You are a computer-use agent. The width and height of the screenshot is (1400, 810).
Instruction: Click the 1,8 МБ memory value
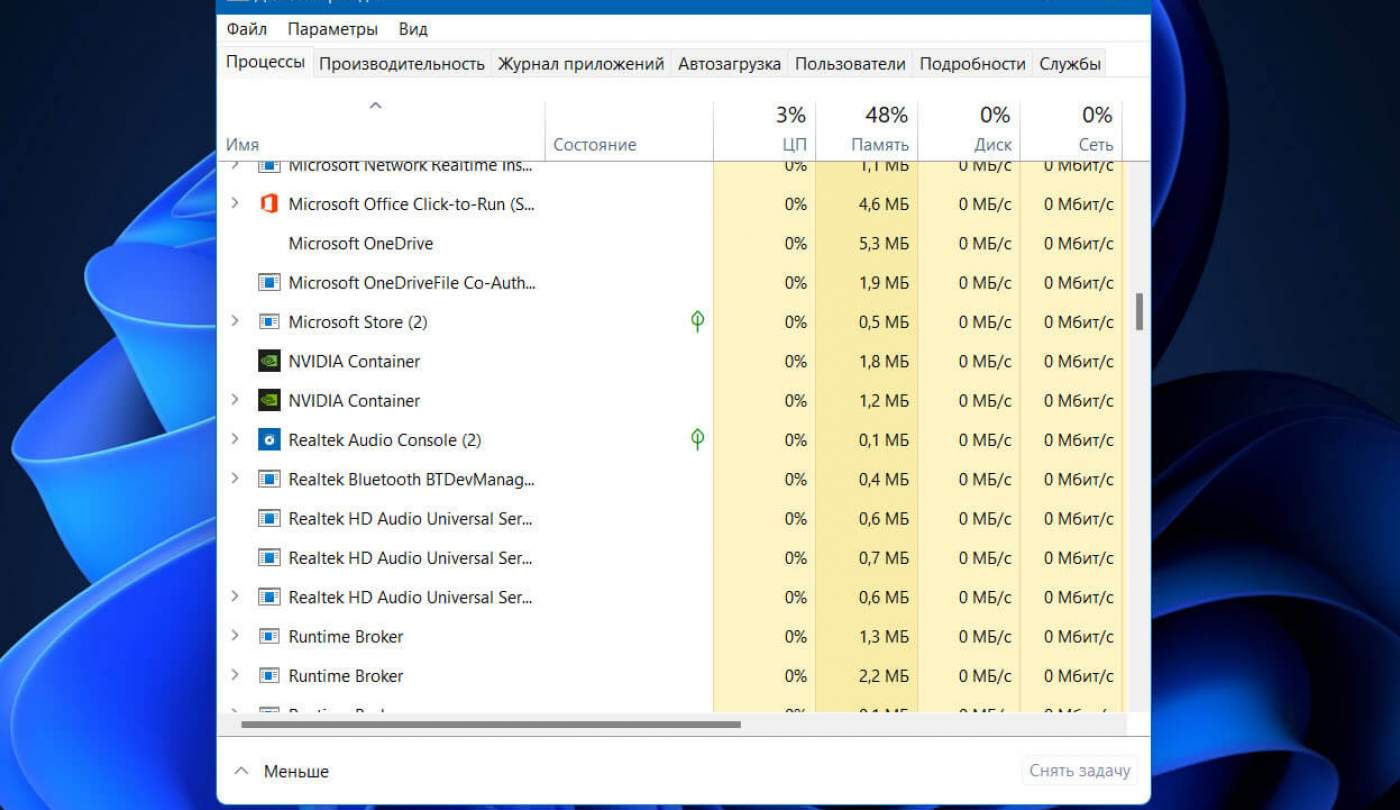coord(884,361)
